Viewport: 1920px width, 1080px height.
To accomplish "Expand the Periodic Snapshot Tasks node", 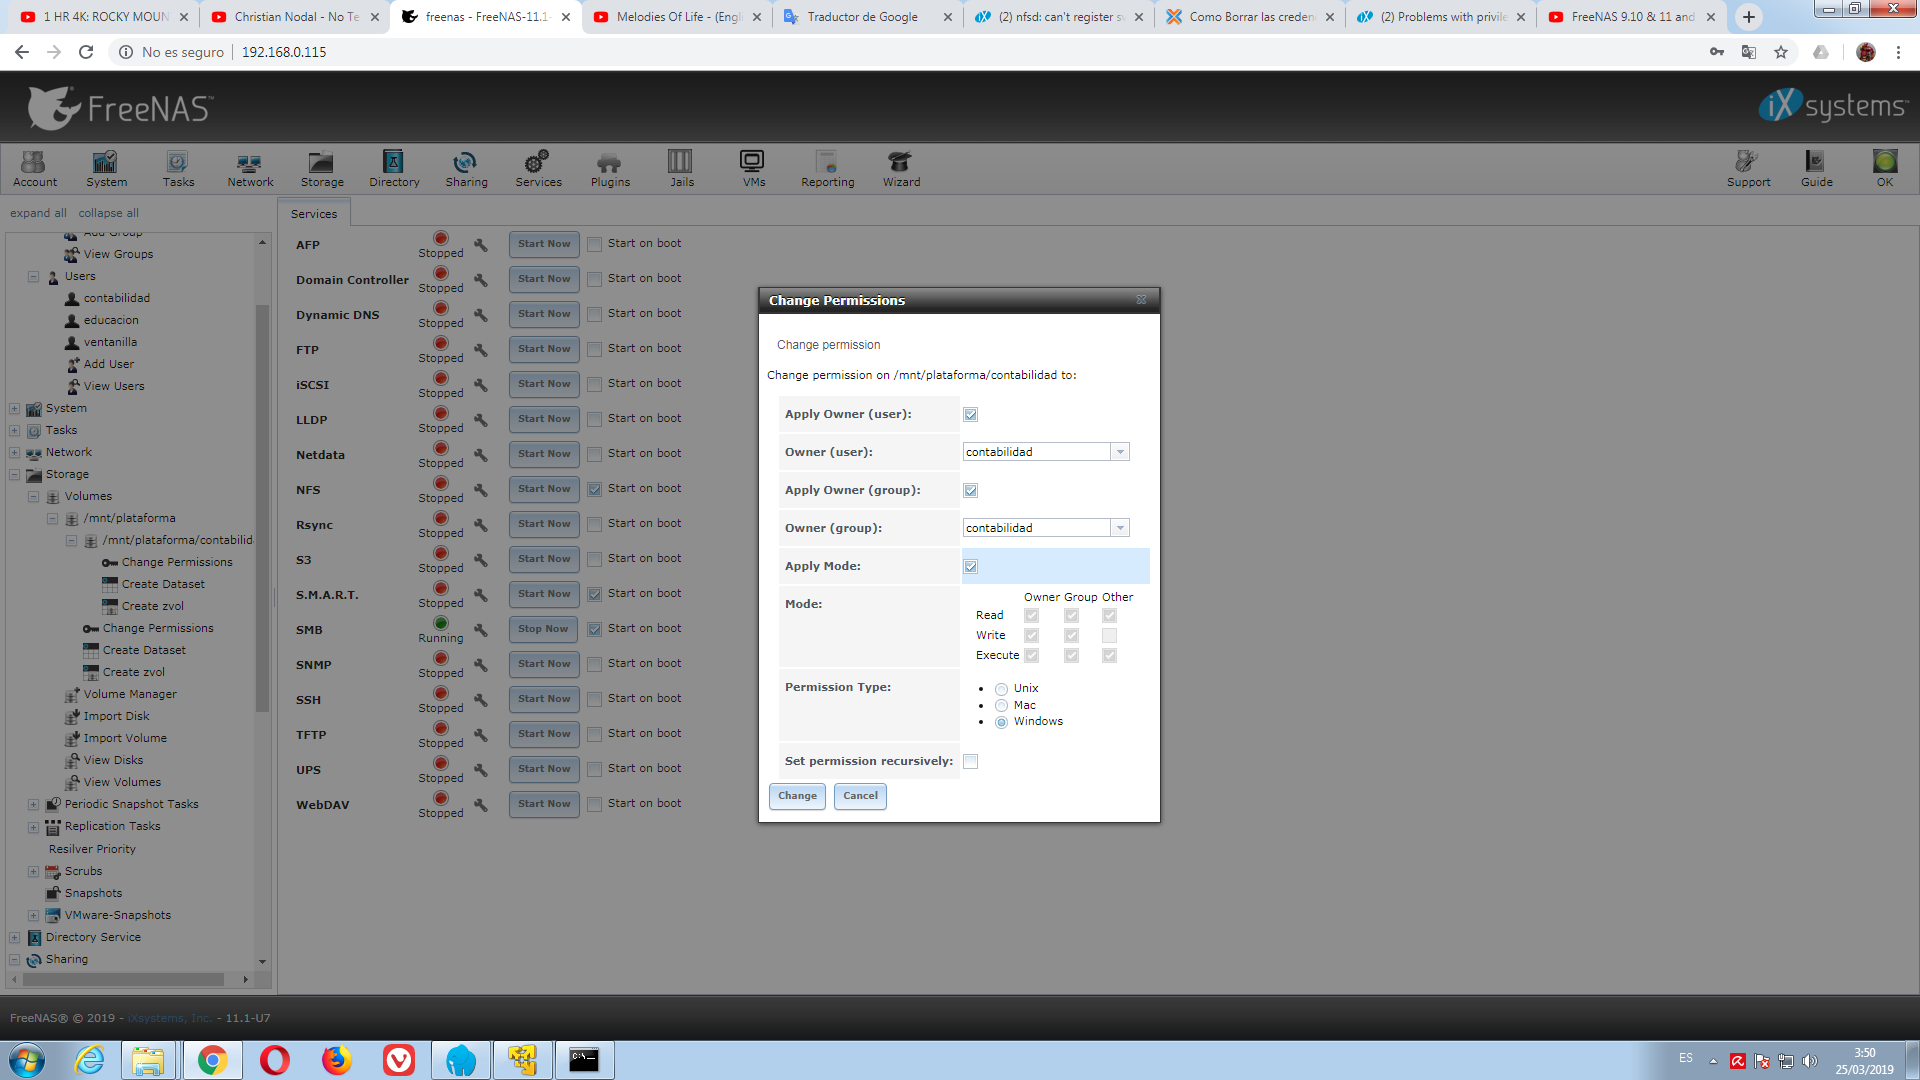I will 33,805.
